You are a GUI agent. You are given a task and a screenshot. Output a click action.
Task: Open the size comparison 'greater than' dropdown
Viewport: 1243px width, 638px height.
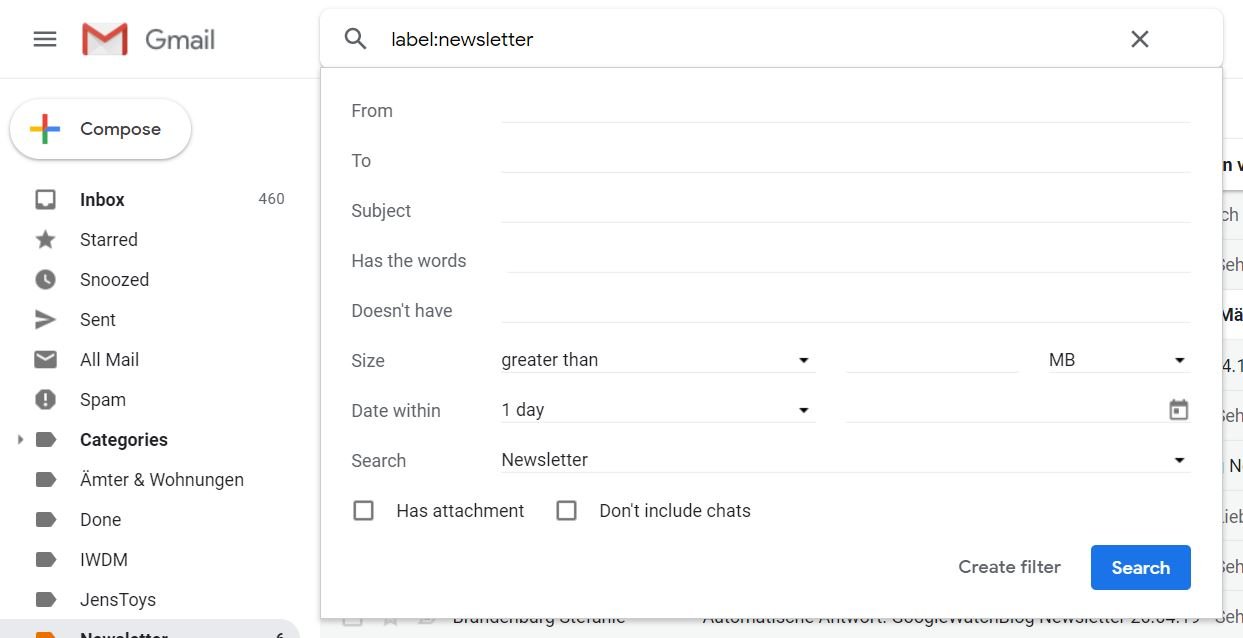pos(656,360)
